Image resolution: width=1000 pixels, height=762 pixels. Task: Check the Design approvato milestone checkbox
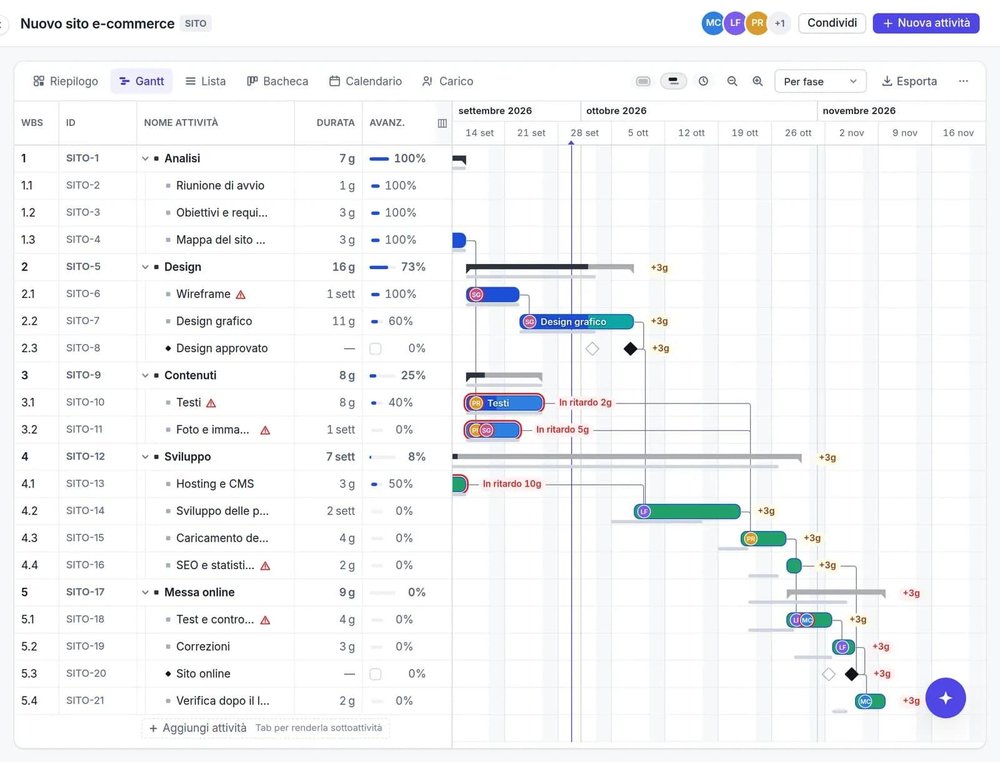[x=376, y=349]
